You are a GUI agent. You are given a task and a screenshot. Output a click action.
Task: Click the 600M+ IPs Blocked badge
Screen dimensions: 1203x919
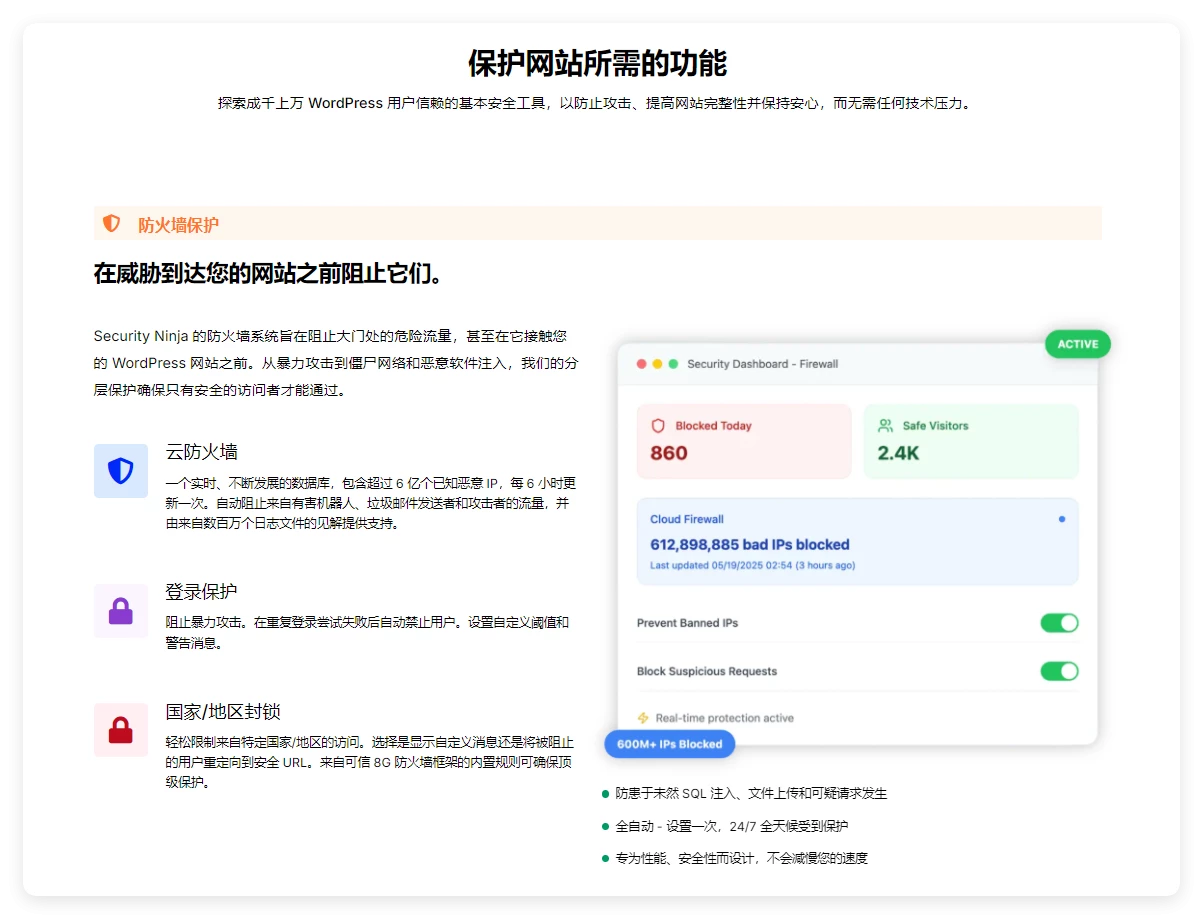[669, 744]
